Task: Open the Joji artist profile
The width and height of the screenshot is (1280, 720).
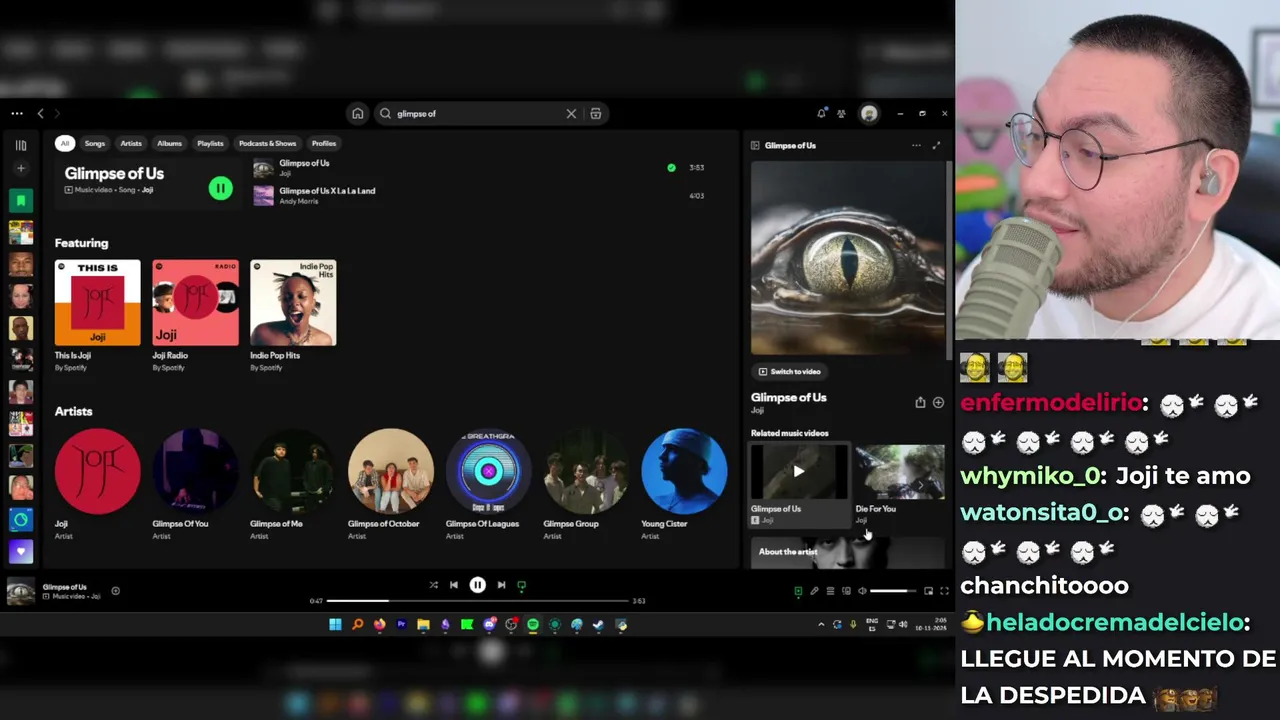Action: 97,485
